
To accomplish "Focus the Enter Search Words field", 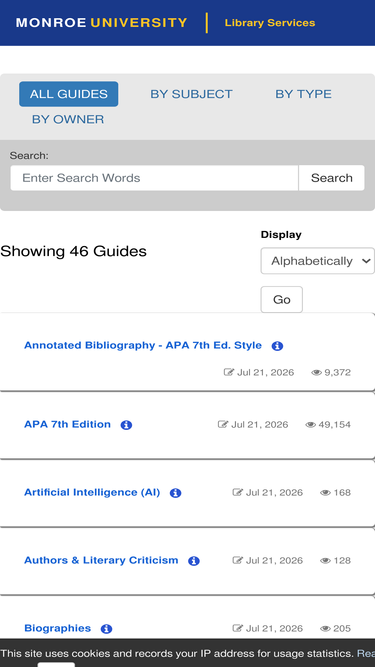I will click(154, 178).
